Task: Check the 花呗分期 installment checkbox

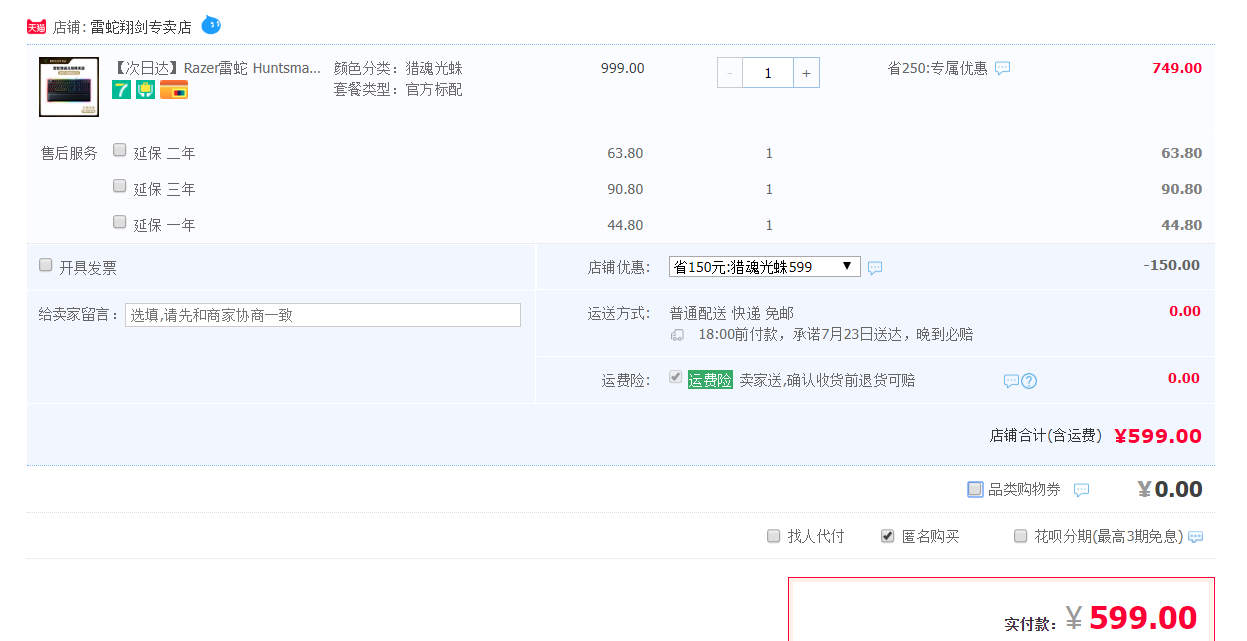Action: [x=1021, y=536]
